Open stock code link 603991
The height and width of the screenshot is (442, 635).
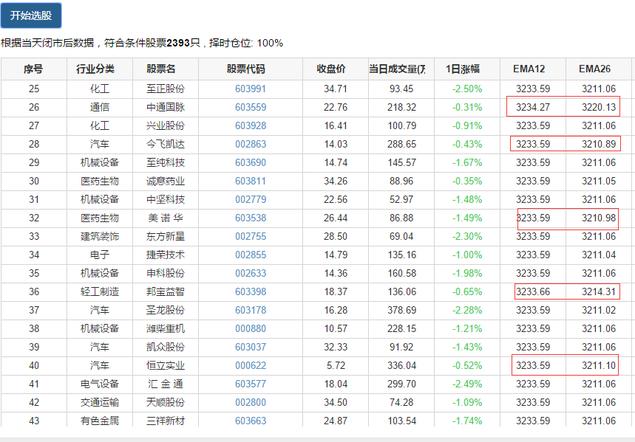click(250, 90)
